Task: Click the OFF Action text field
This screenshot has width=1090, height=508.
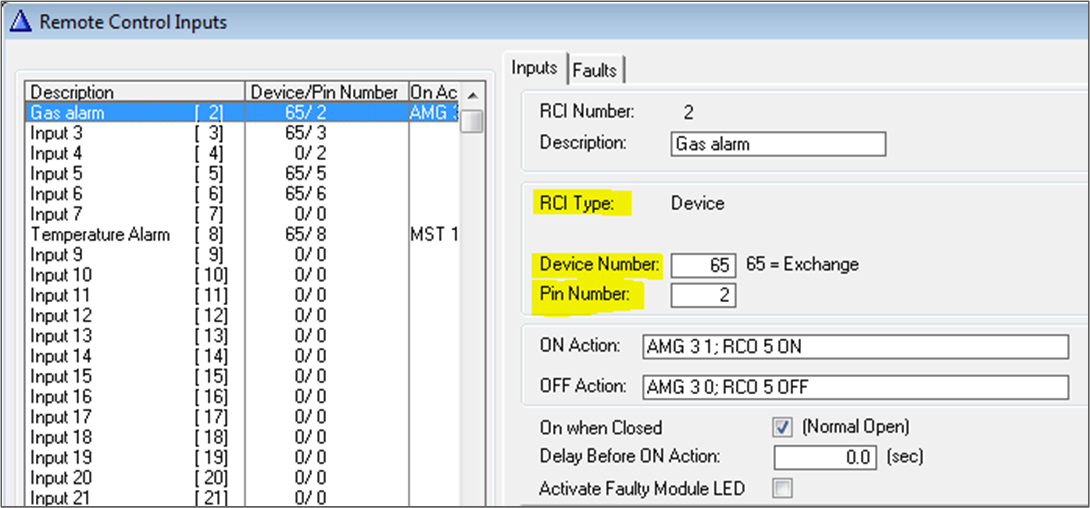Action: [x=856, y=386]
